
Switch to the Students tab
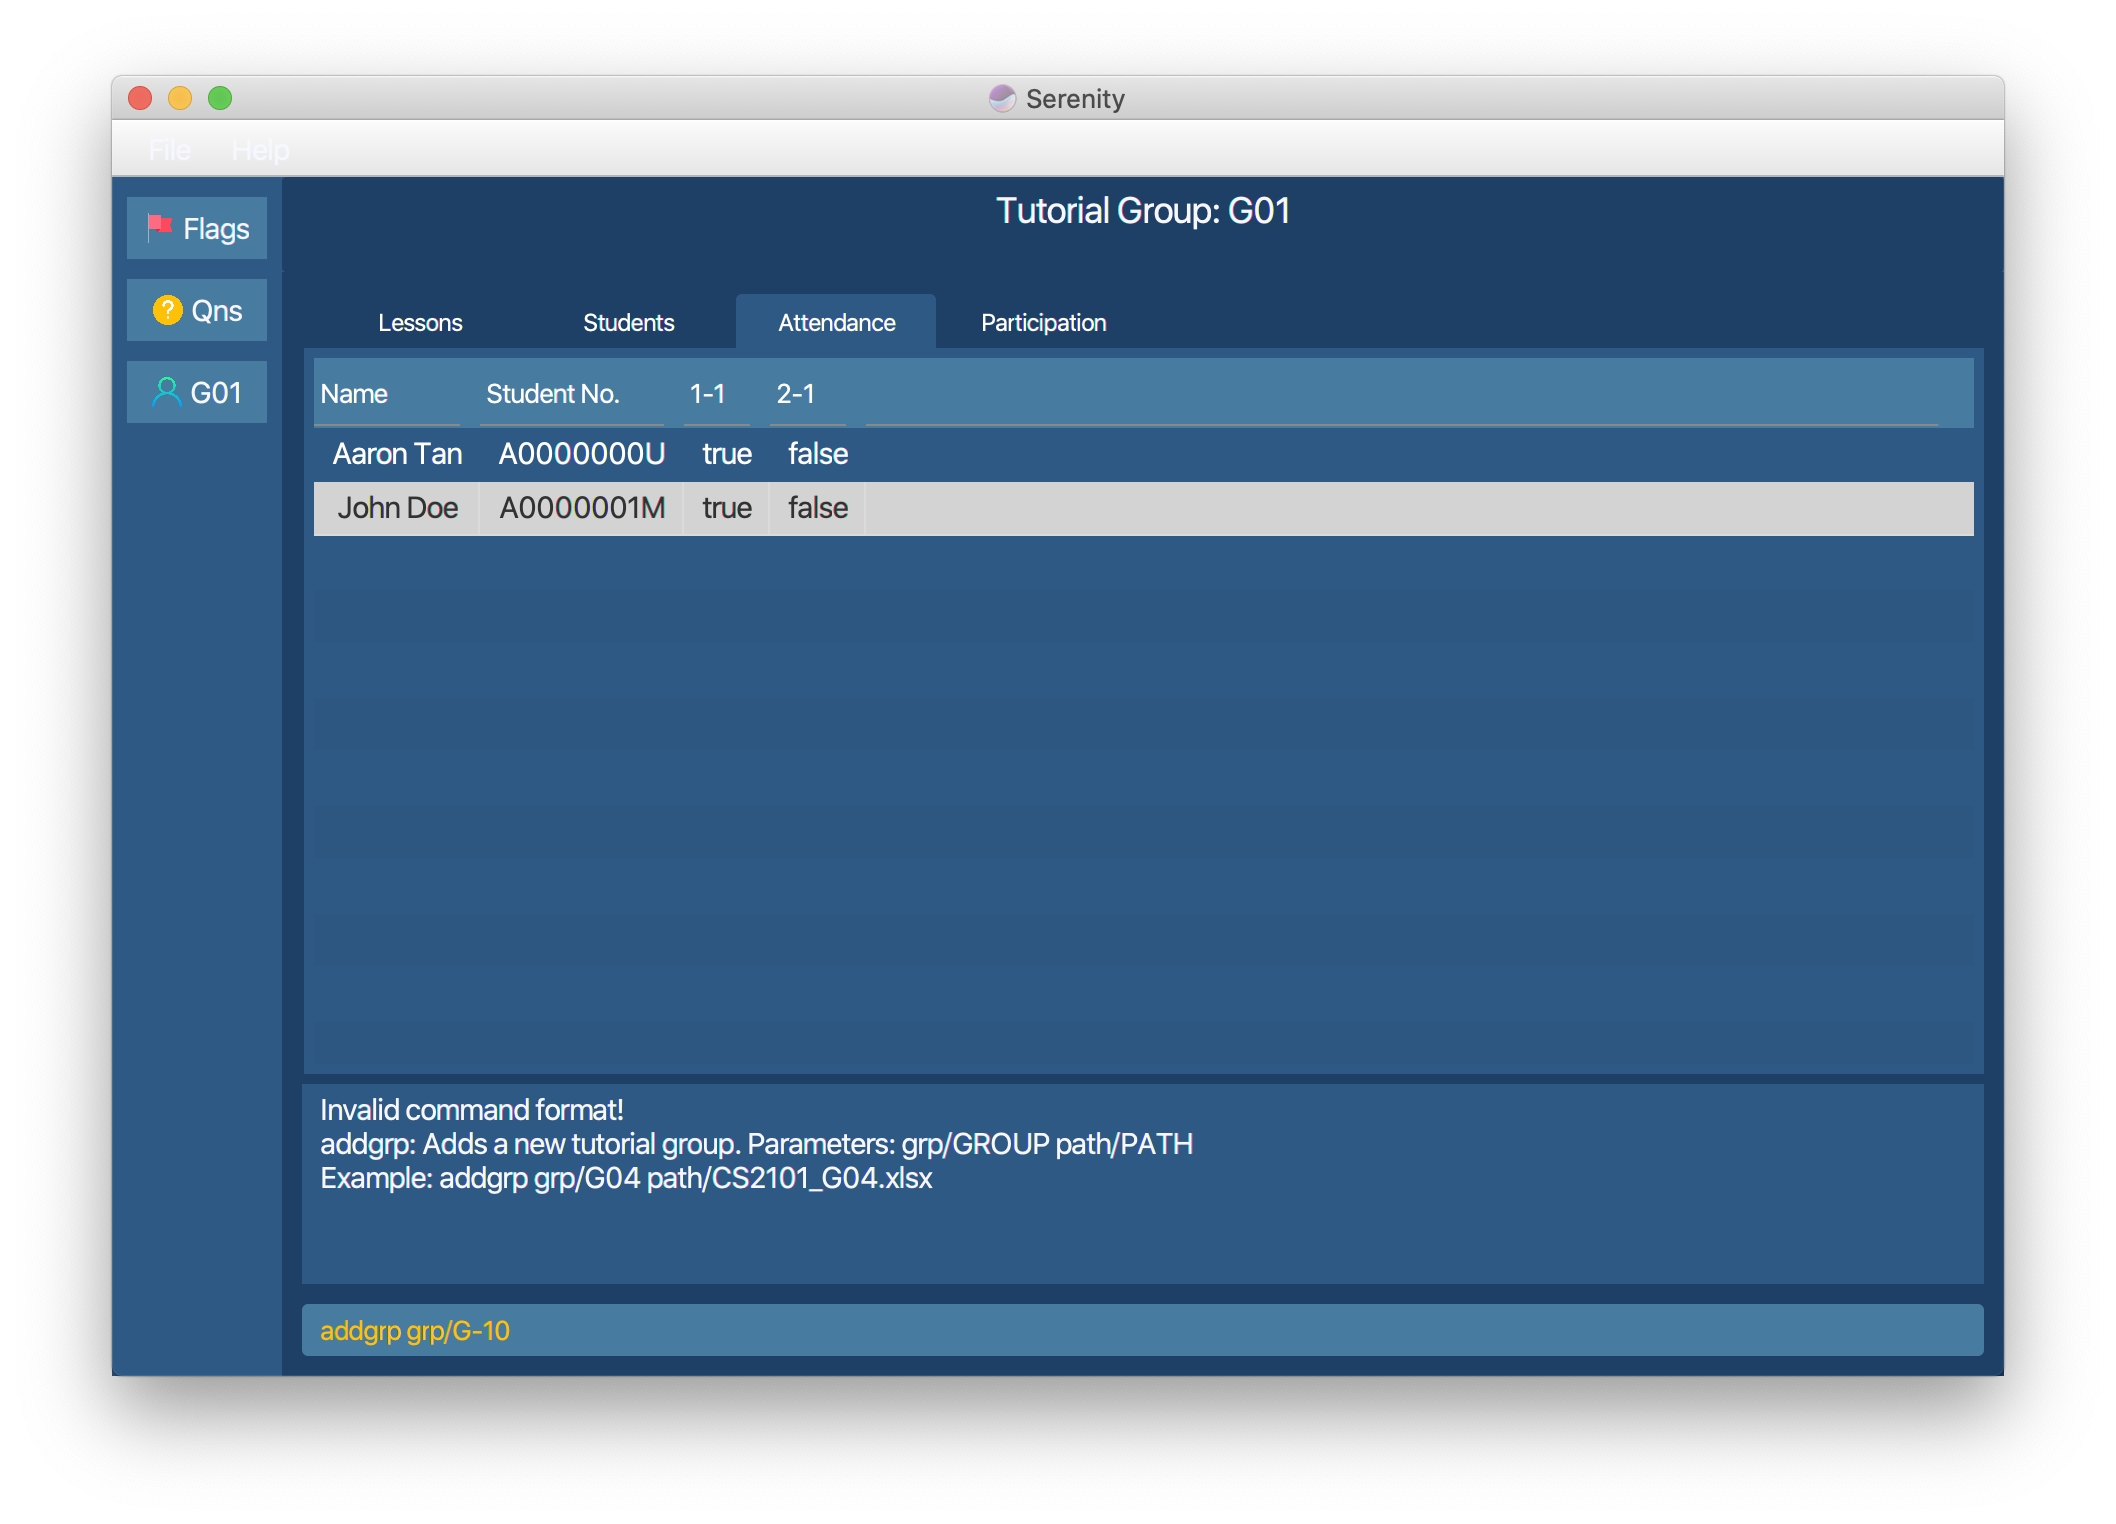point(628,323)
